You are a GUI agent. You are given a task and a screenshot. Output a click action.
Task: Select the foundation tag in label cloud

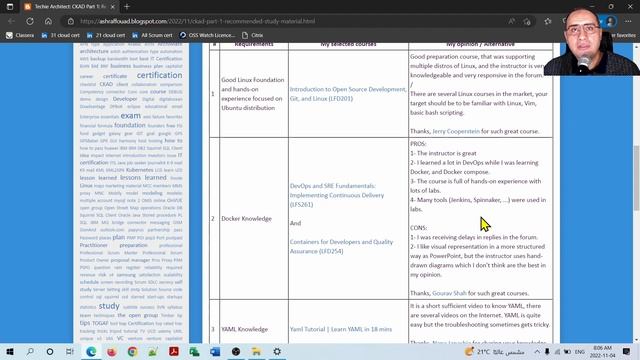[130, 125]
